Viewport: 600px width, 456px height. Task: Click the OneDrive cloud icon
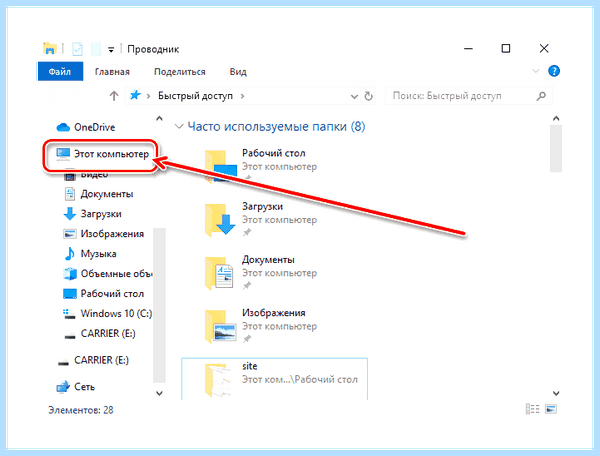point(63,127)
